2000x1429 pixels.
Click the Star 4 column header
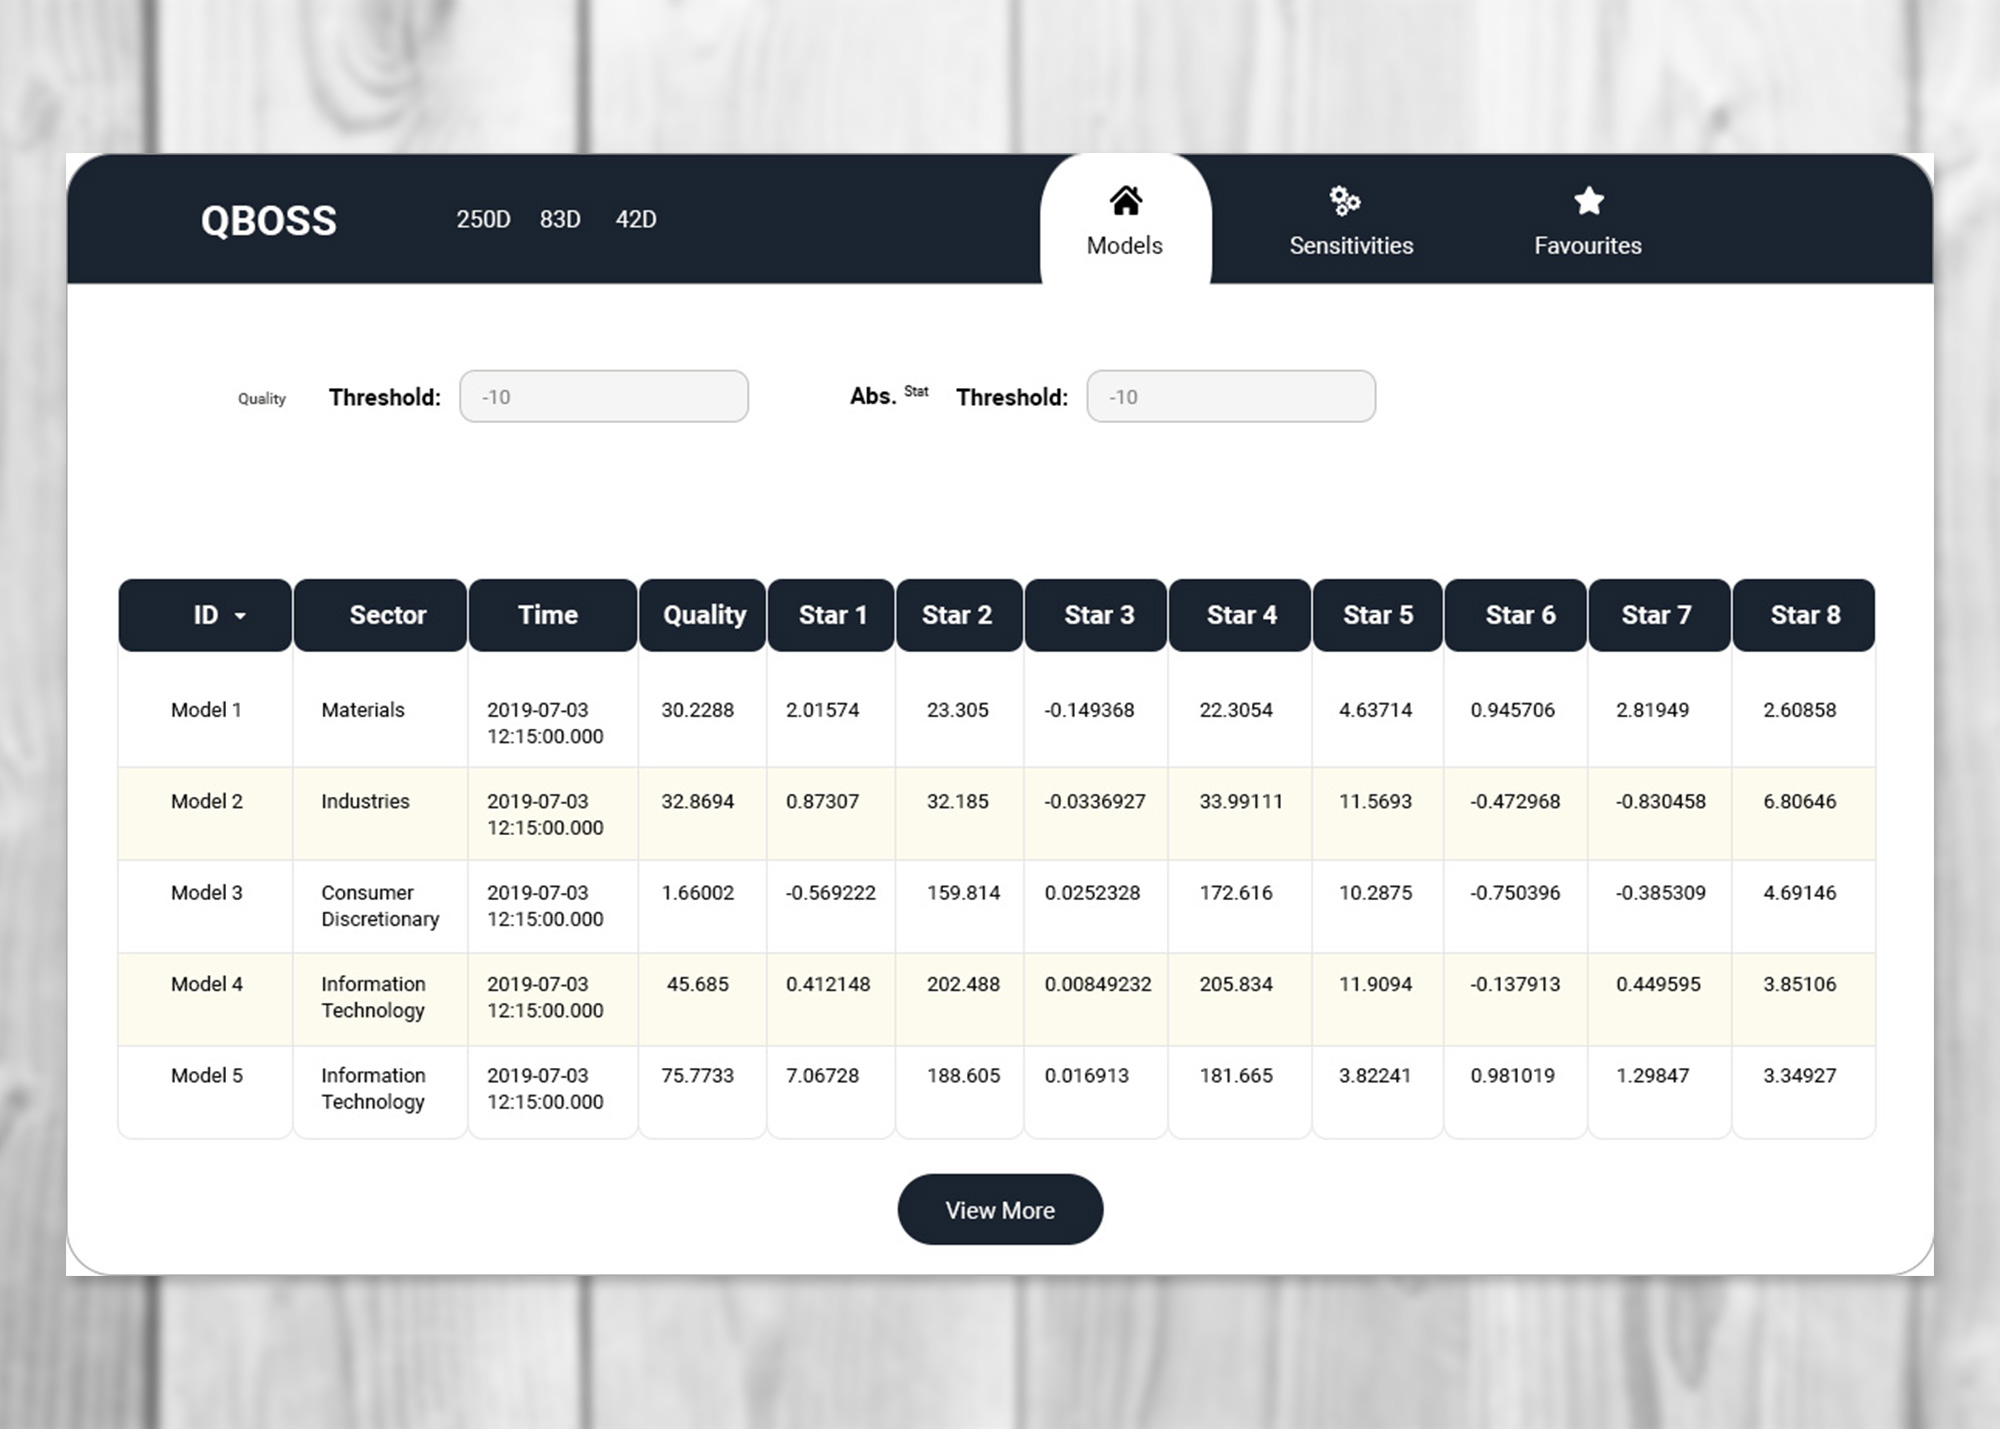click(1240, 616)
